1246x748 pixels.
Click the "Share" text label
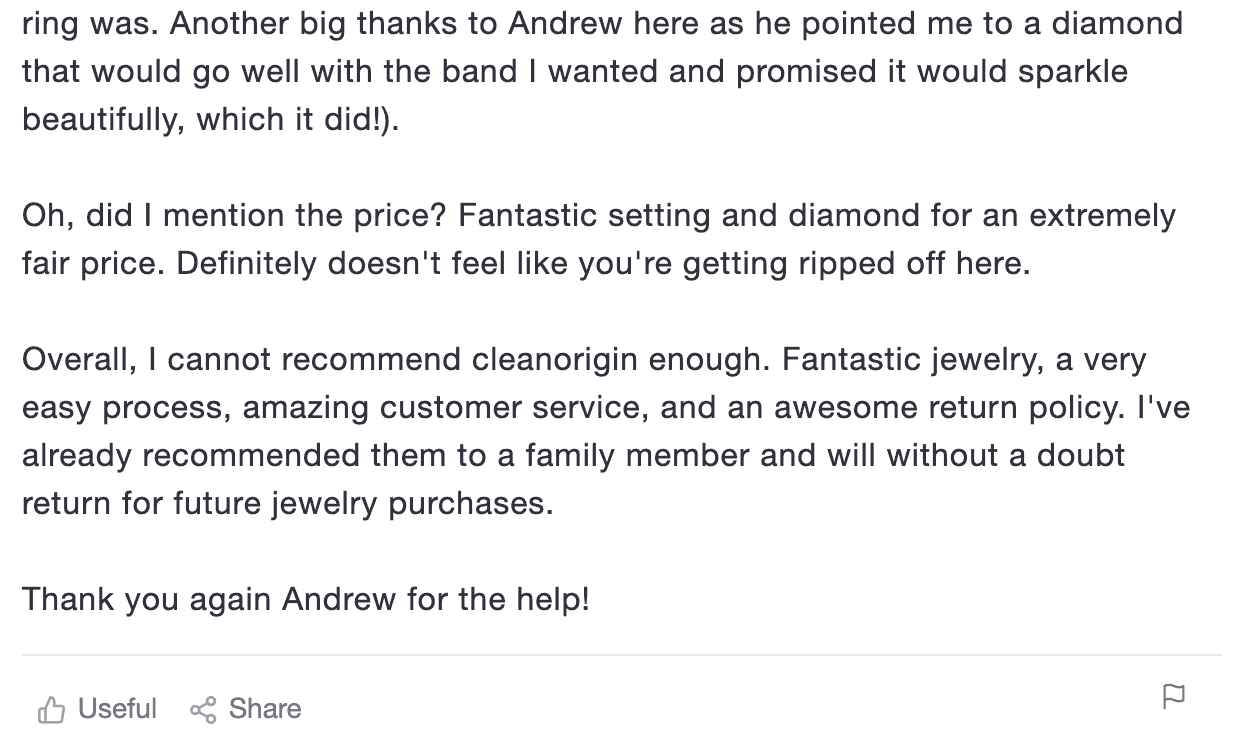pos(265,709)
